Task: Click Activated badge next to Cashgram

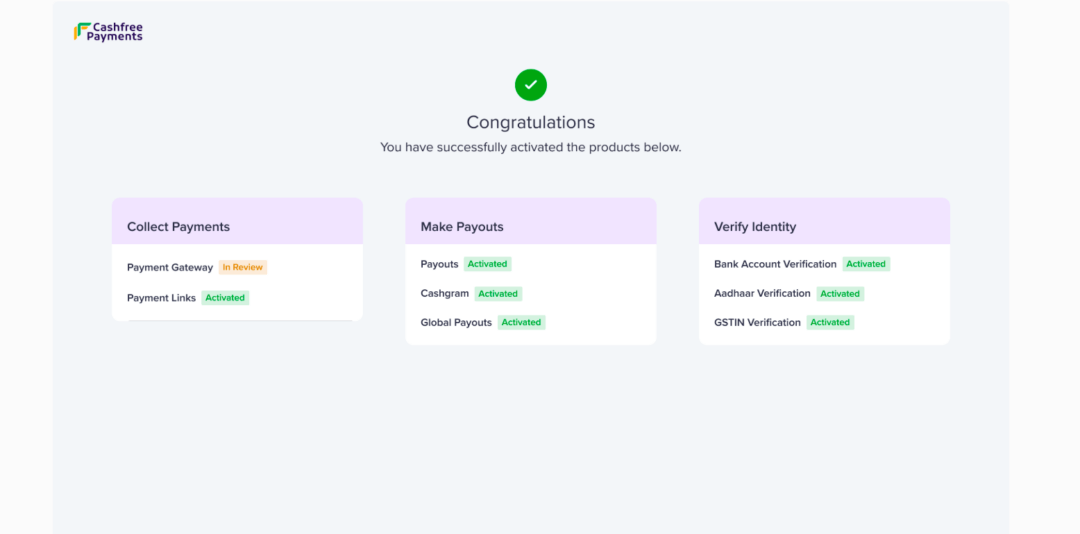Action: tap(498, 294)
